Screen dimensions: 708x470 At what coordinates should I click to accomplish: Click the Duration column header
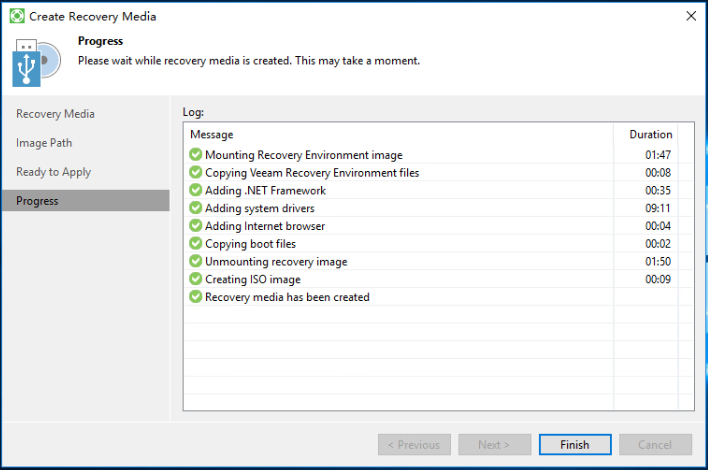[x=651, y=135]
